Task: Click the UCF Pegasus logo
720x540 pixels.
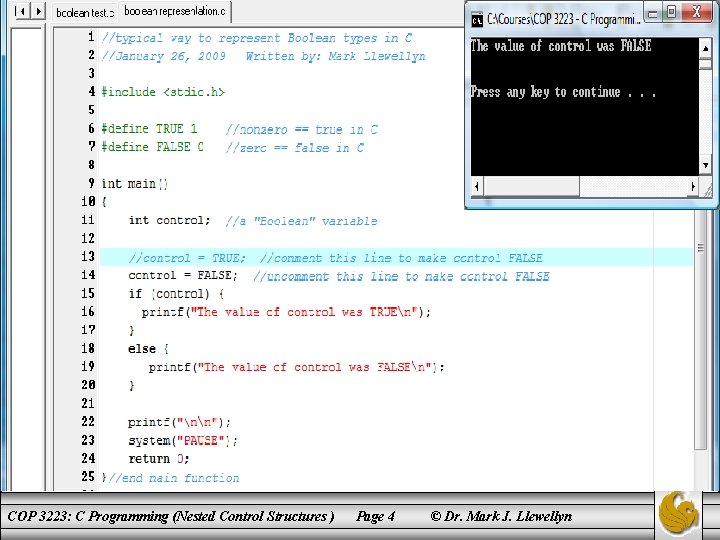Action: [x=678, y=513]
